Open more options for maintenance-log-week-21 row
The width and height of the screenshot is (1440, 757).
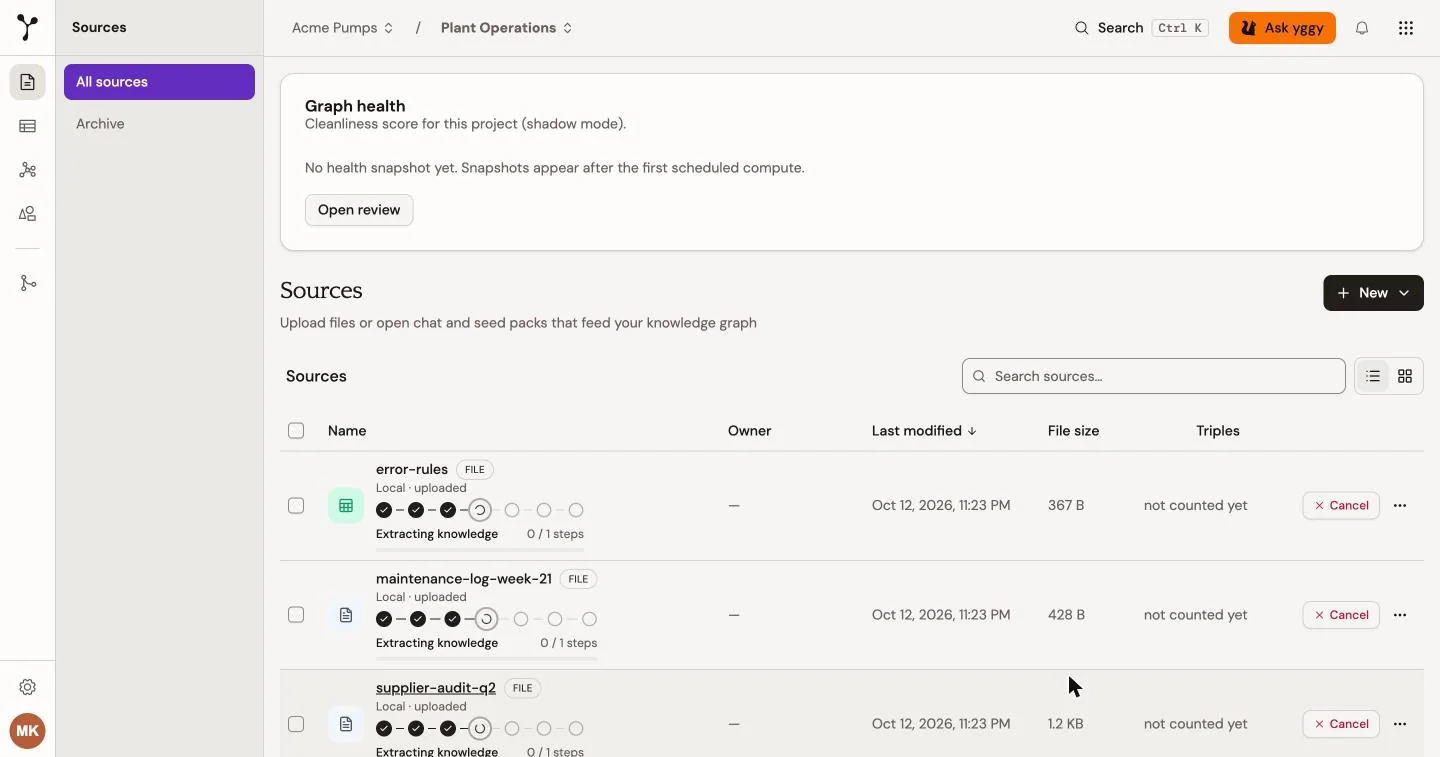[x=1400, y=615]
